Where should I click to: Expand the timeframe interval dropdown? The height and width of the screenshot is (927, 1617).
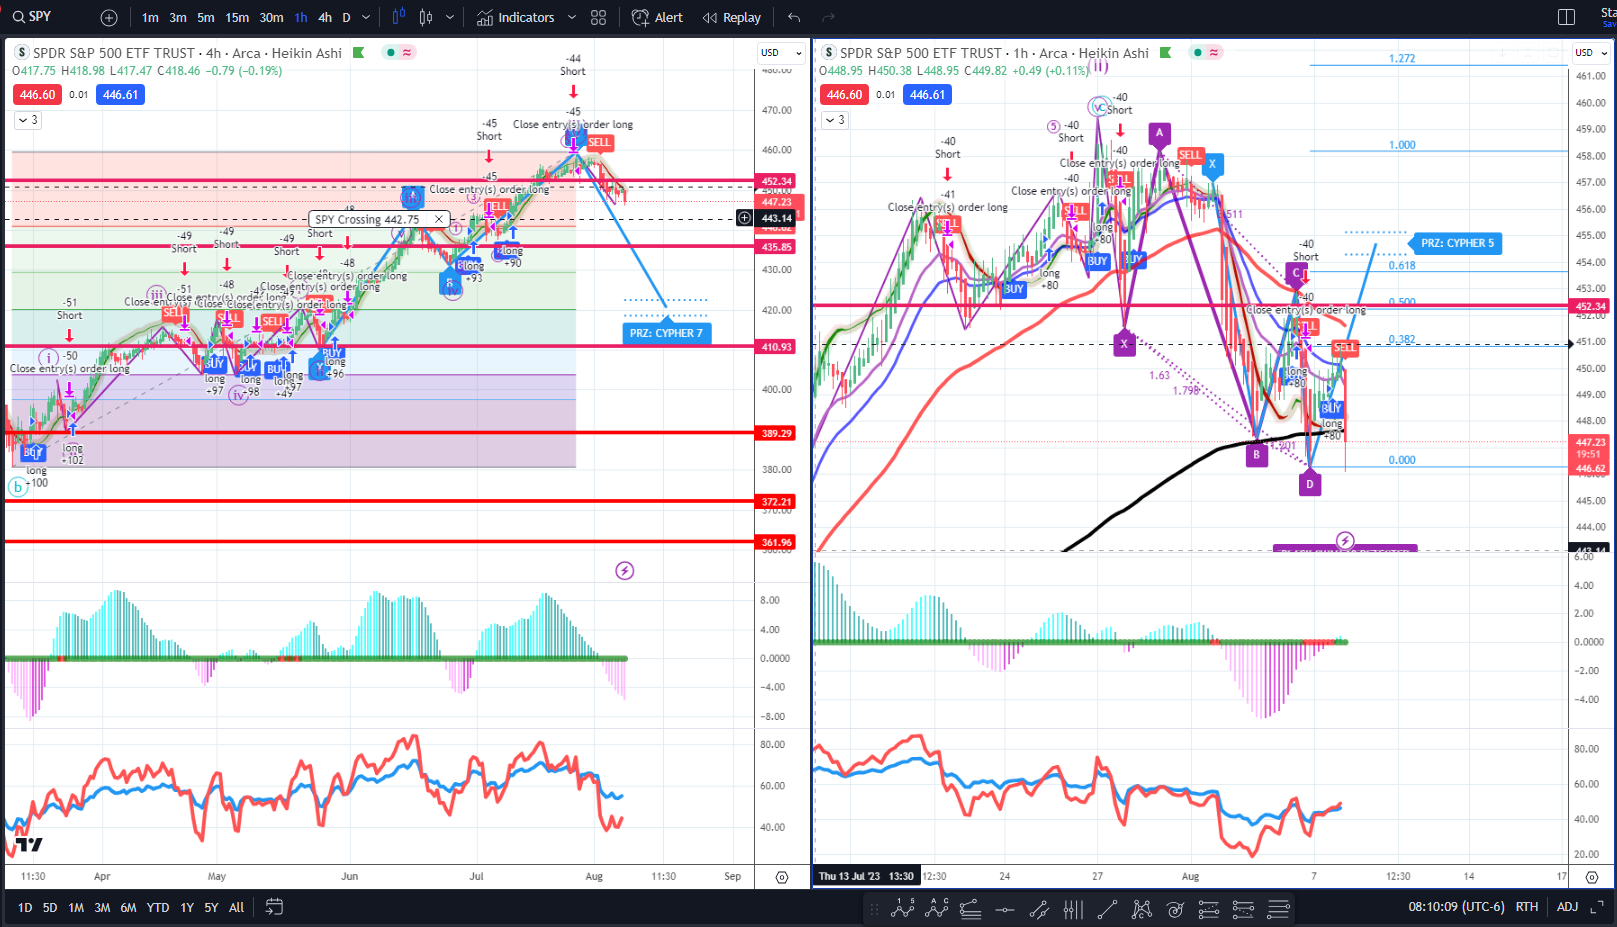coord(366,18)
